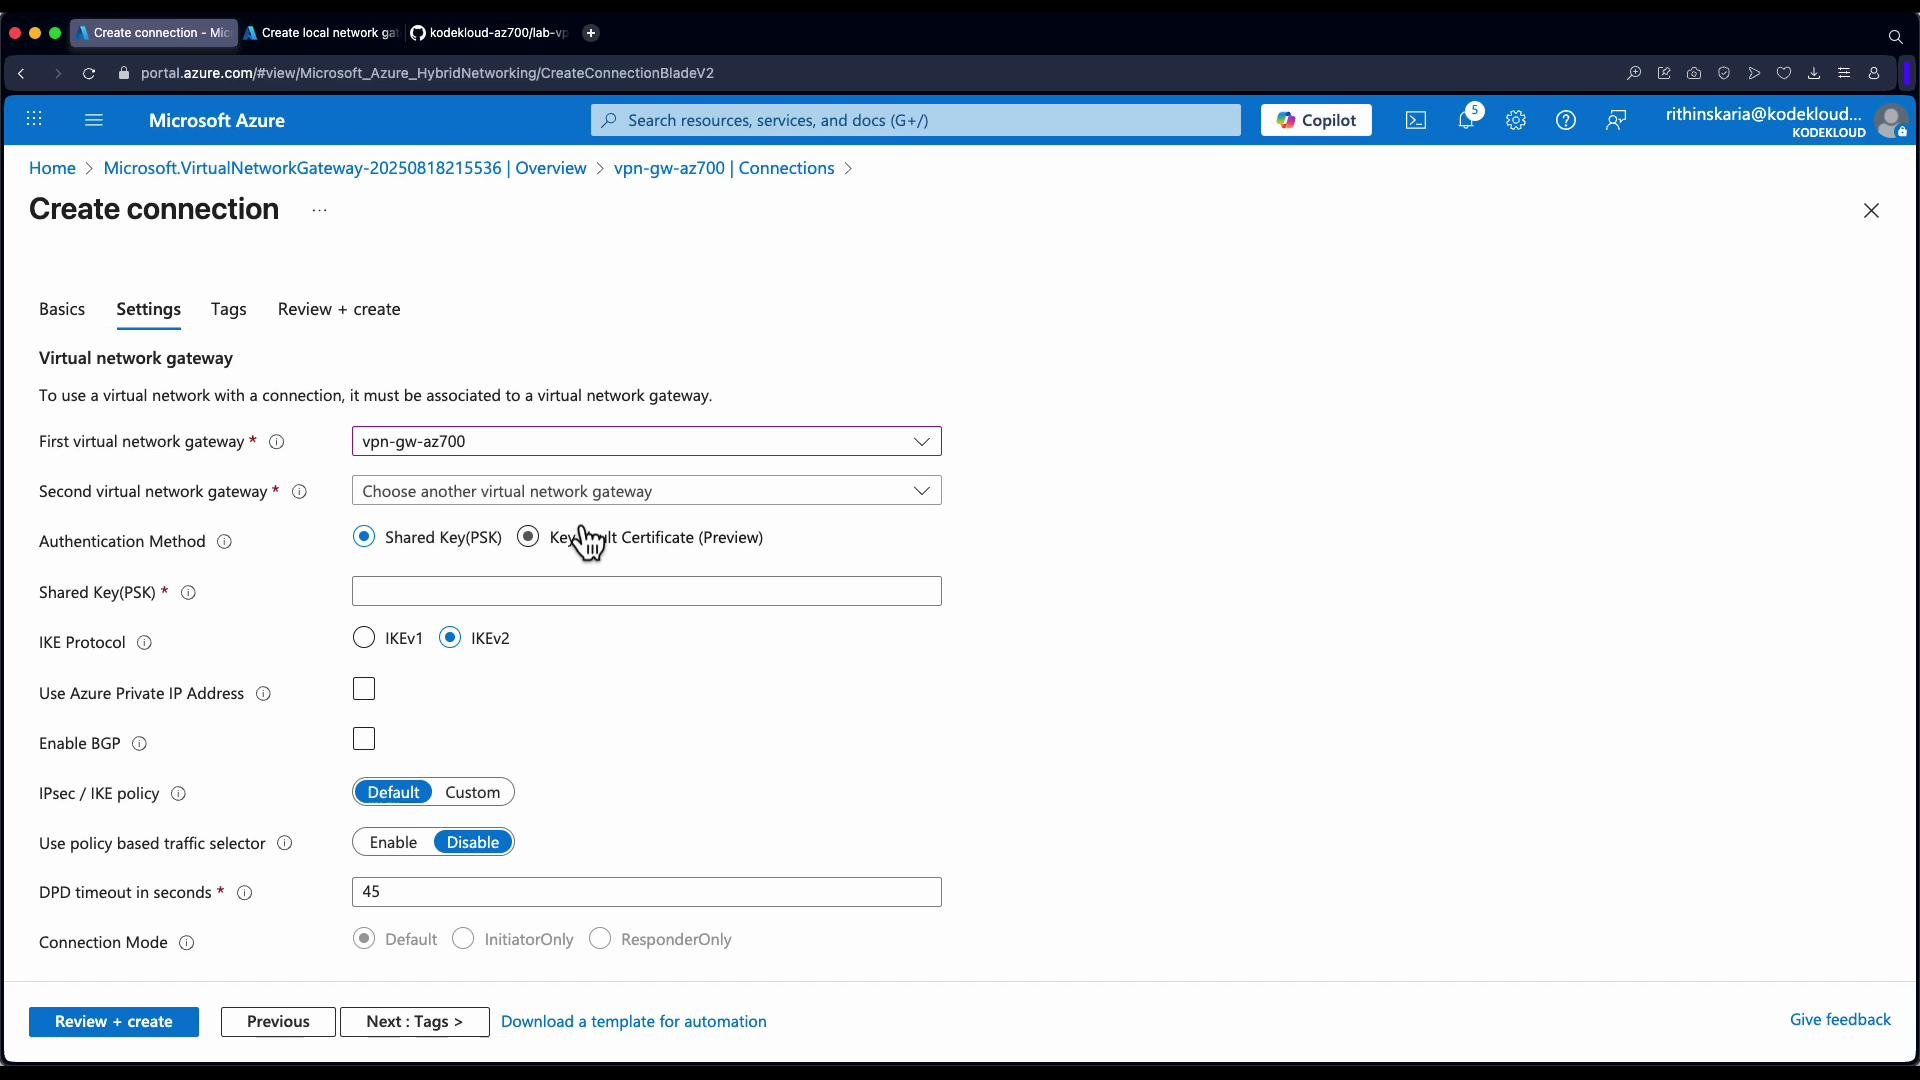Show info for IPsec / IKE policy

[179, 794]
